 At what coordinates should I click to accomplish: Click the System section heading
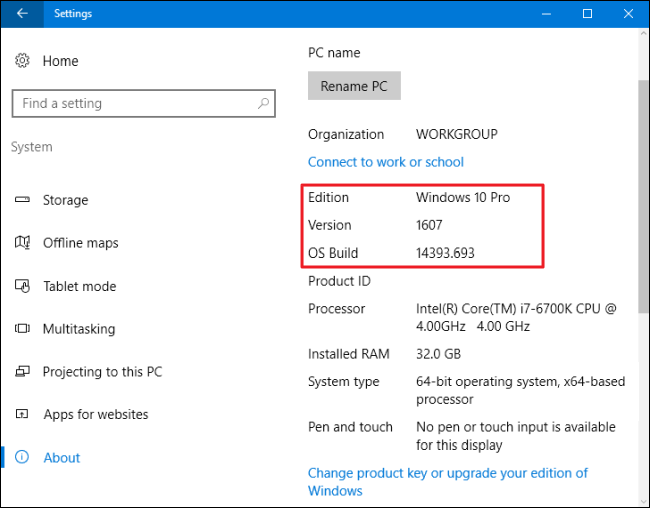click(x=32, y=147)
